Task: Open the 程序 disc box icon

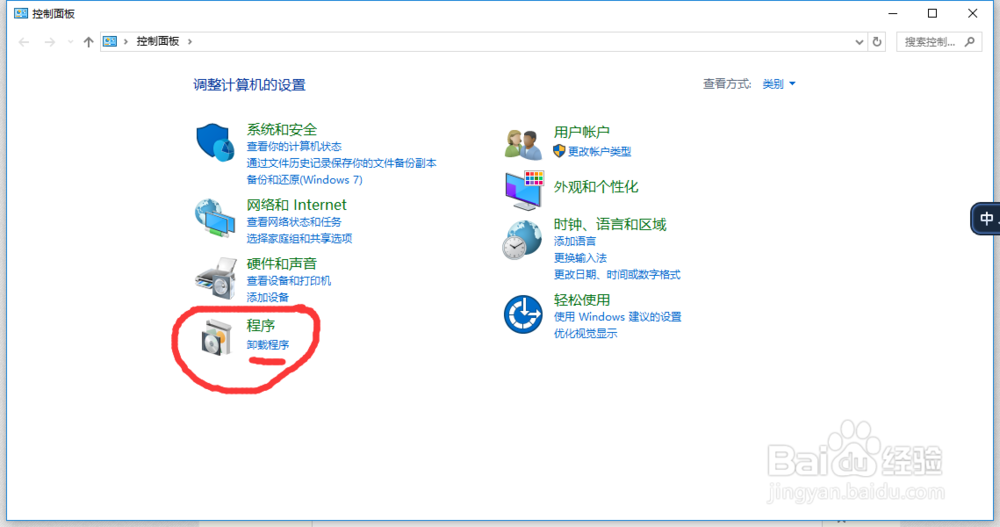Action: (x=216, y=338)
